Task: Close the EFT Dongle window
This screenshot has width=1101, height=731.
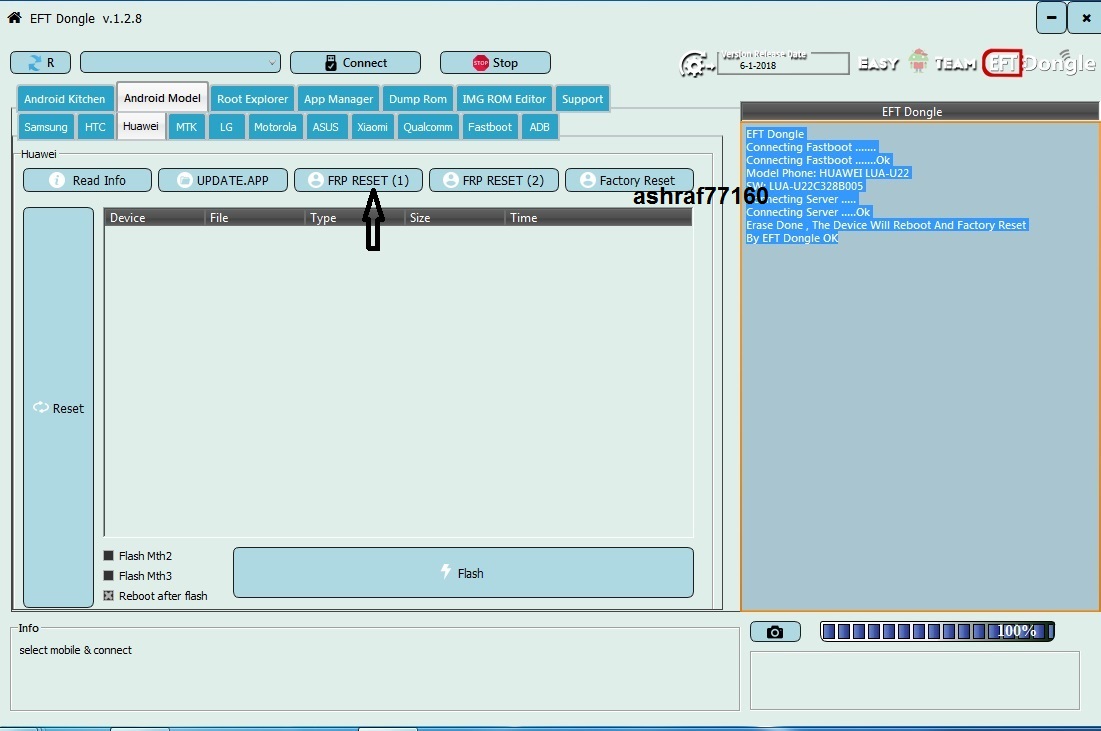Action: tap(1086, 18)
